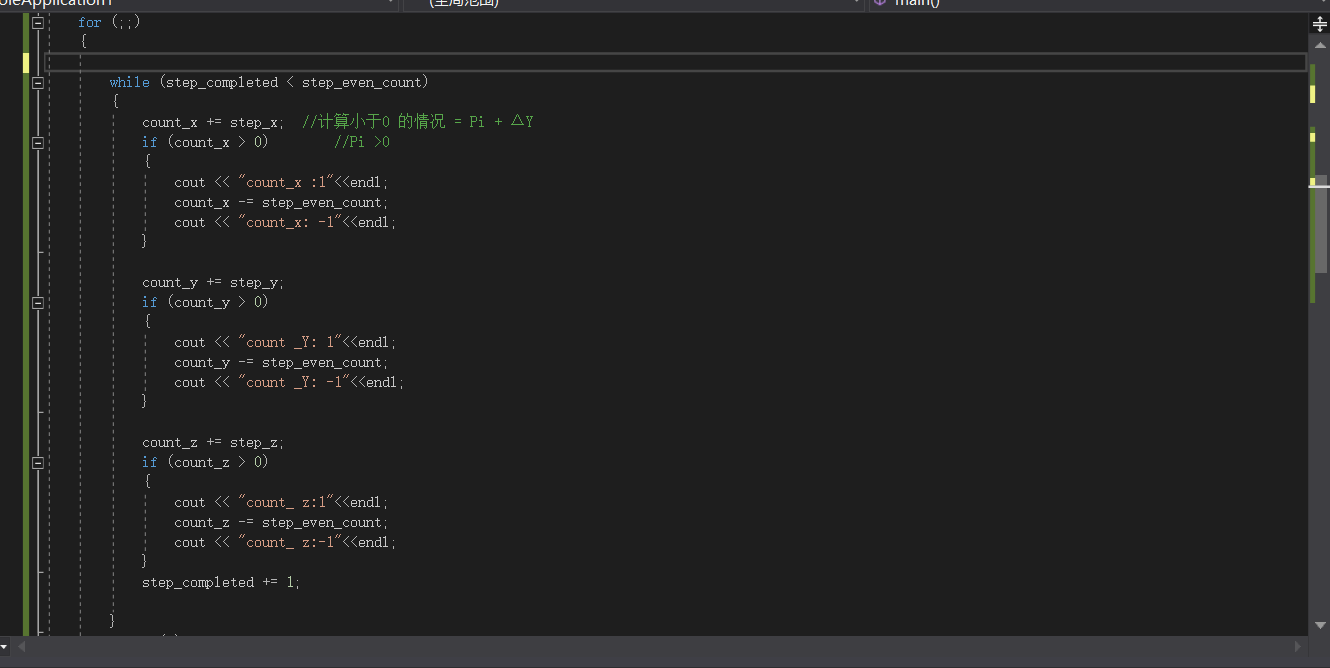Click the horizontal scrollbar left arrow

coord(21,647)
